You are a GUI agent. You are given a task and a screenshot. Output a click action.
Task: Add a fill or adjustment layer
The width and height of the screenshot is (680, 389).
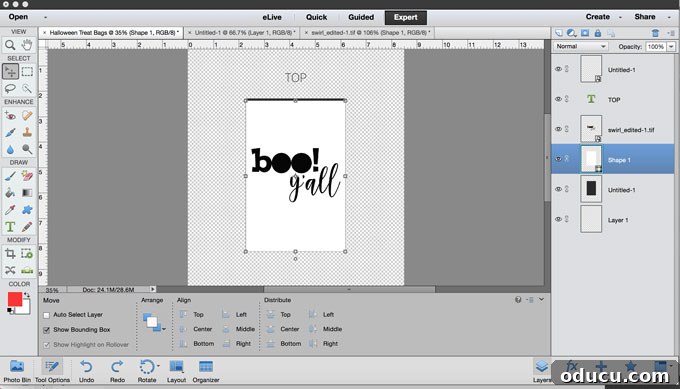coord(572,33)
